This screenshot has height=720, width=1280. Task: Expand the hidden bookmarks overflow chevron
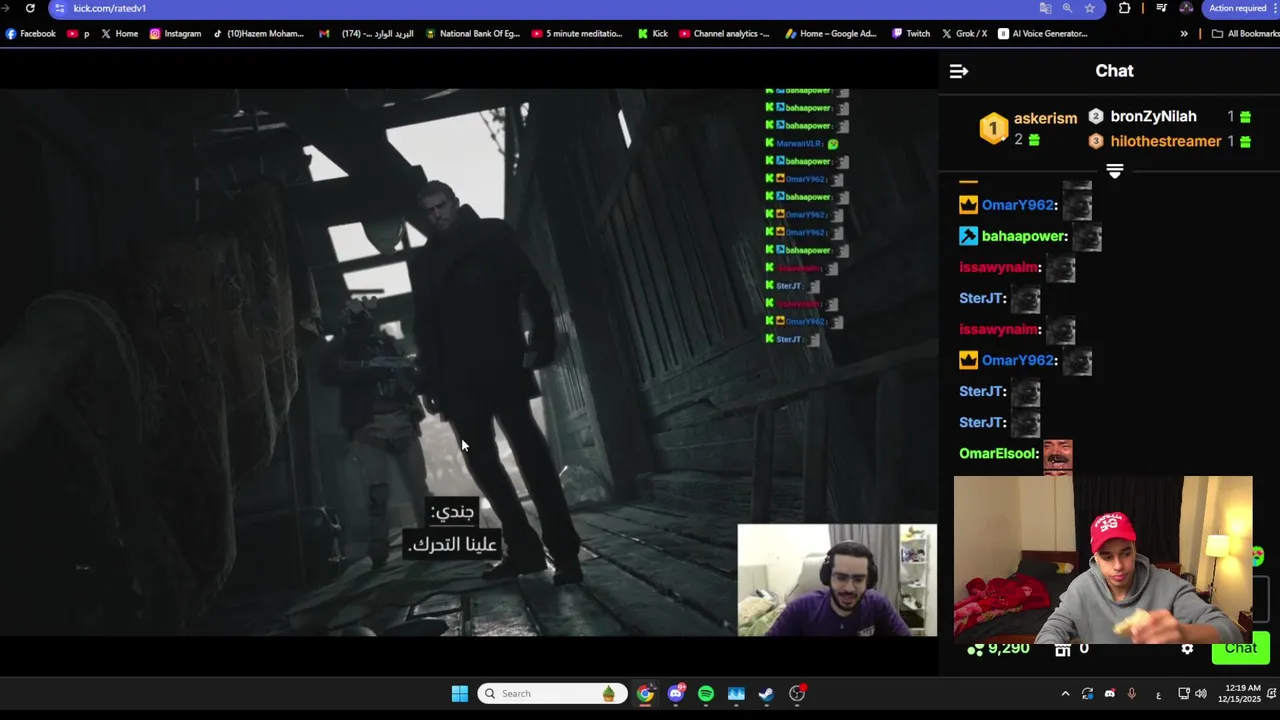point(1184,33)
